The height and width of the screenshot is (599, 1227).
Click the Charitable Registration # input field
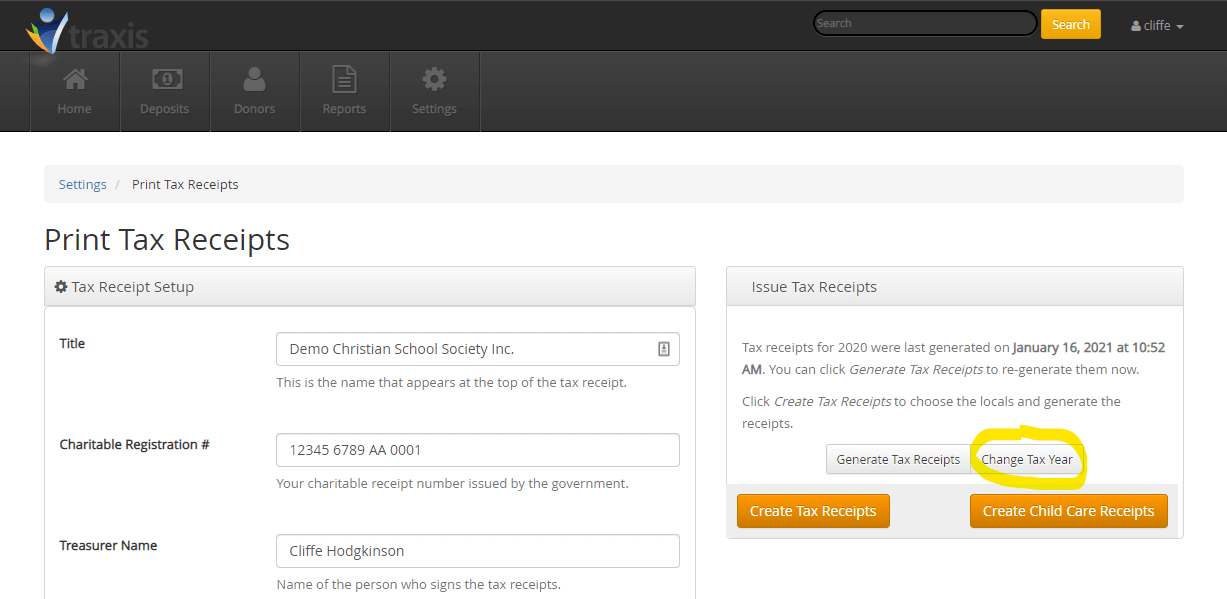coord(478,450)
